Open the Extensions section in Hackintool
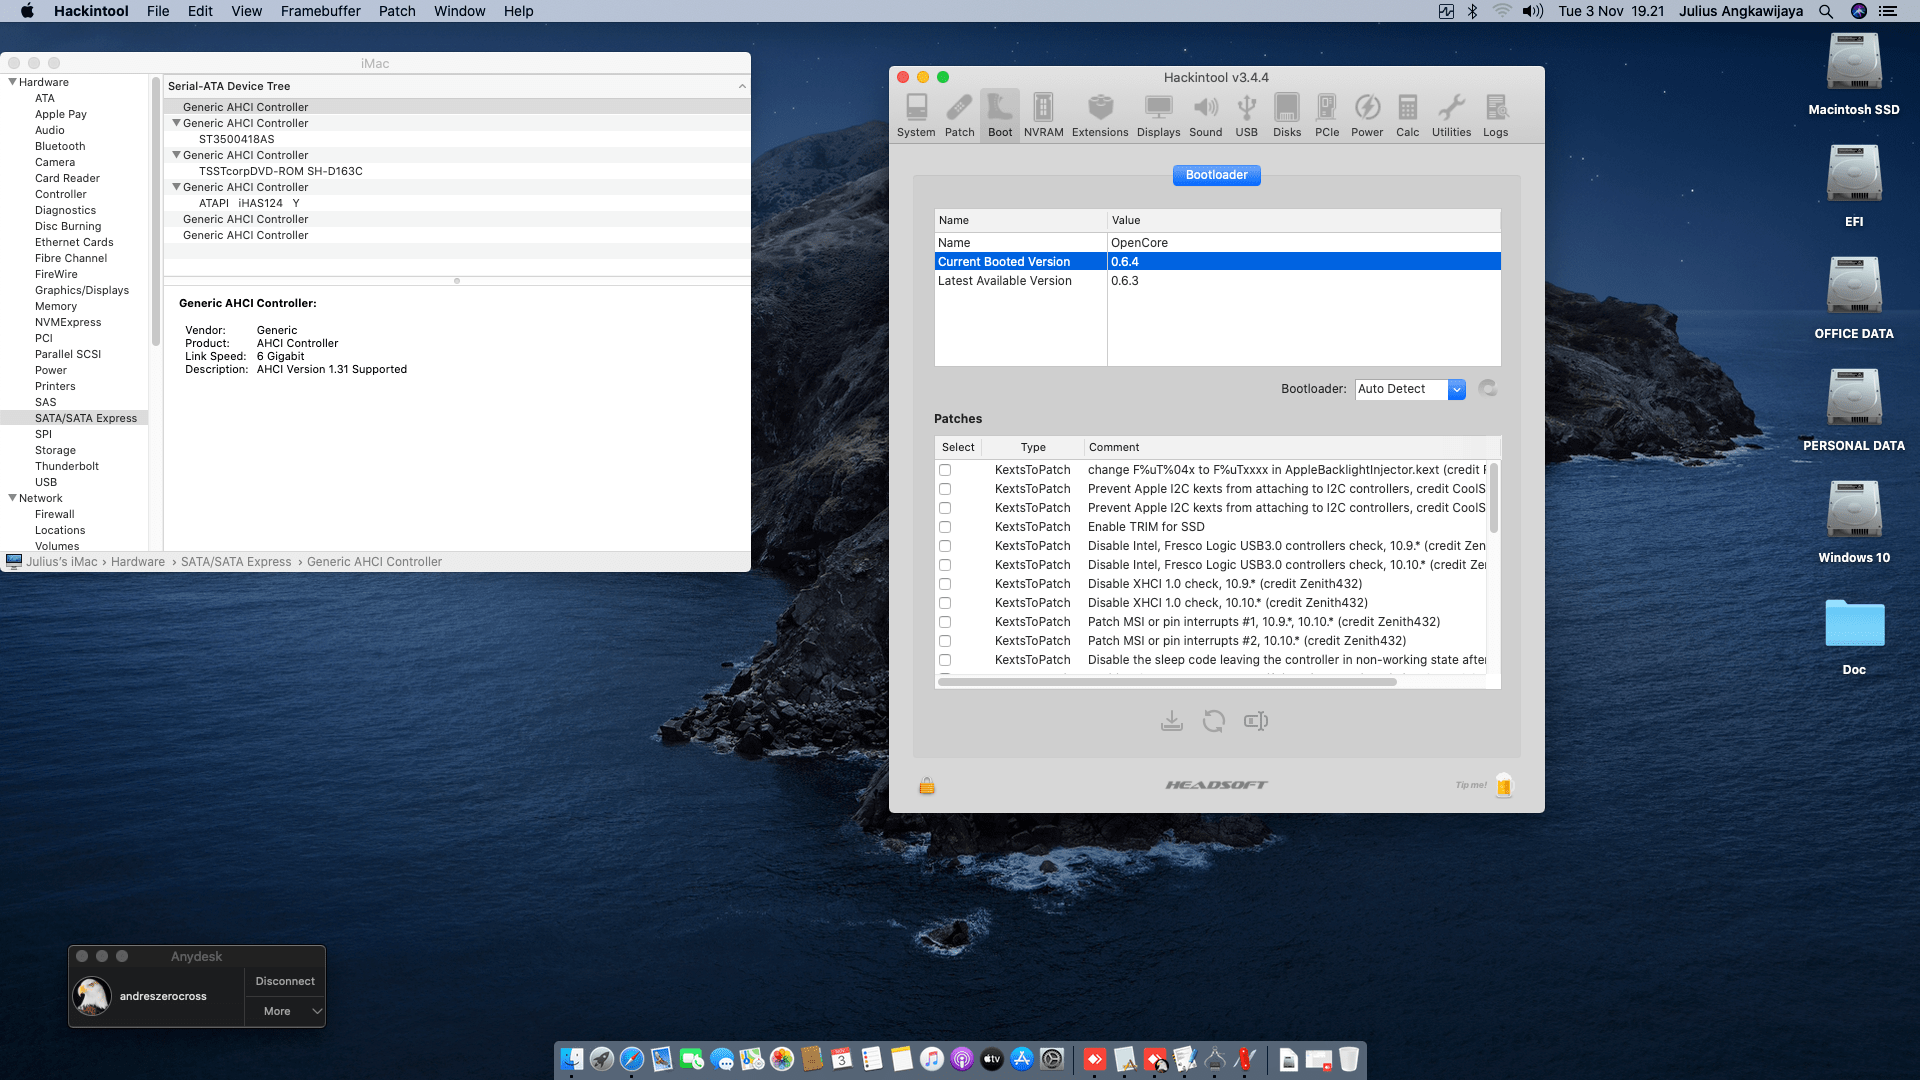Viewport: 1920px width, 1080px height. click(1100, 115)
